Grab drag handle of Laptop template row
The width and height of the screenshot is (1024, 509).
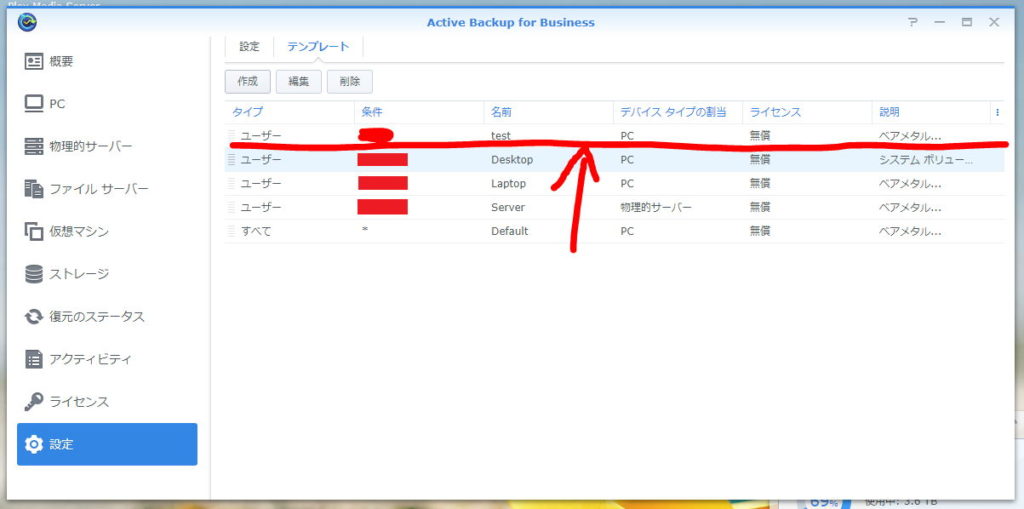pyautogui.click(x=231, y=184)
